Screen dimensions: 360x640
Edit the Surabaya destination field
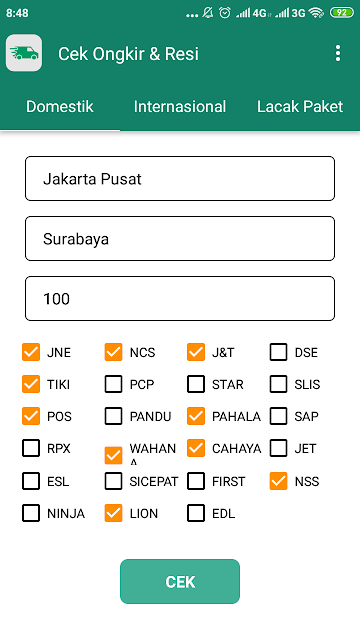pos(180,238)
